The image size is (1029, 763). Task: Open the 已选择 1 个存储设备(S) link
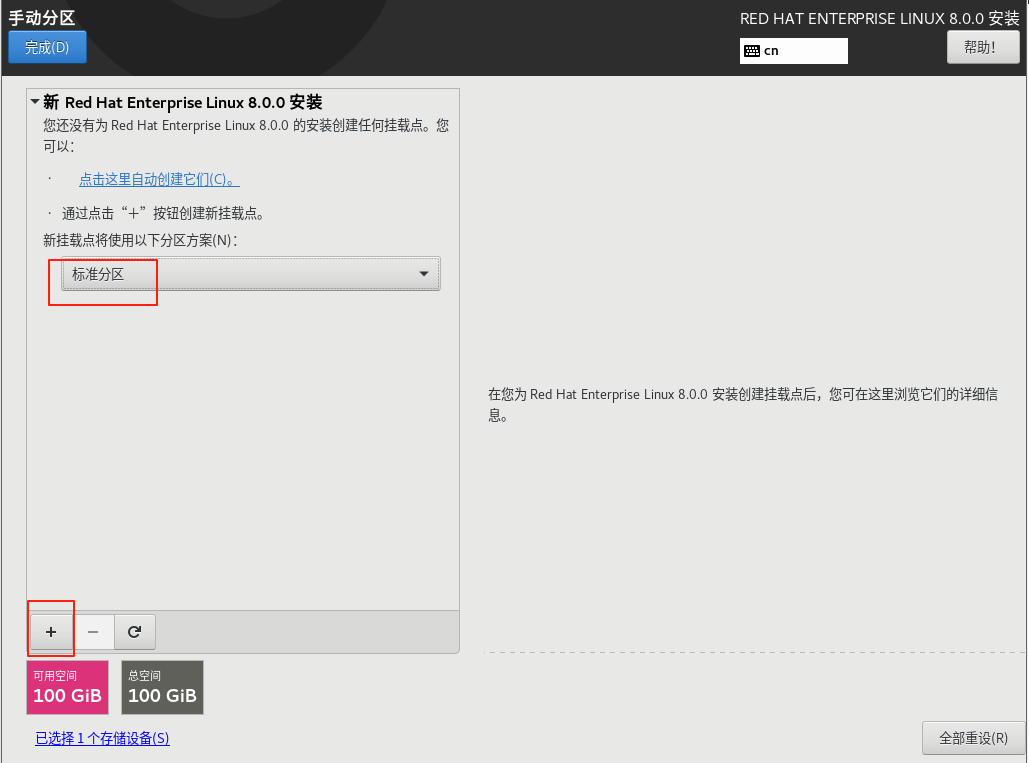(102, 738)
